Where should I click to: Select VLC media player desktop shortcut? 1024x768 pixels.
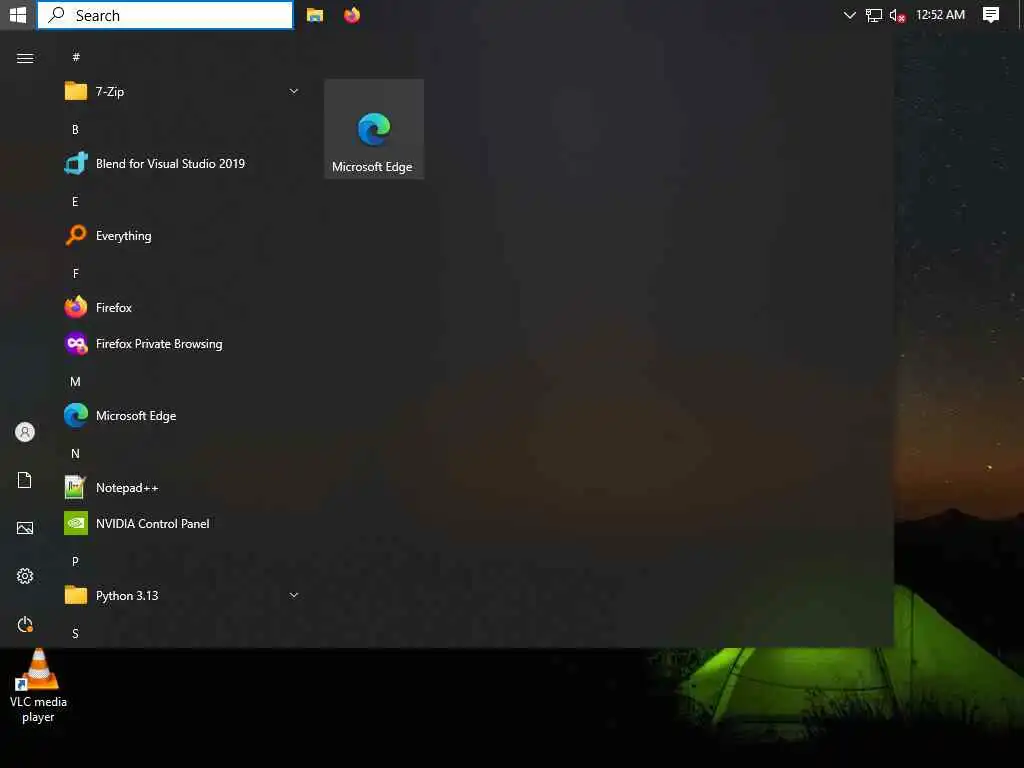click(x=38, y=686)
